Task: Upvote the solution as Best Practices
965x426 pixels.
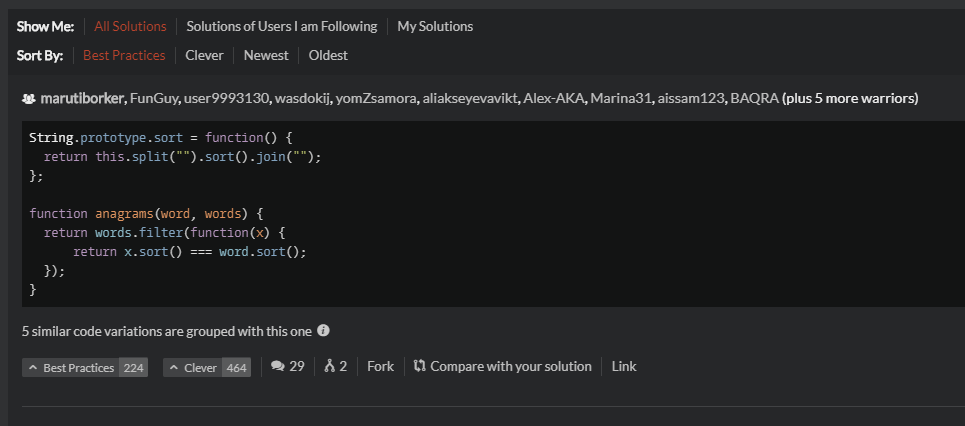Action: point(85,368)
